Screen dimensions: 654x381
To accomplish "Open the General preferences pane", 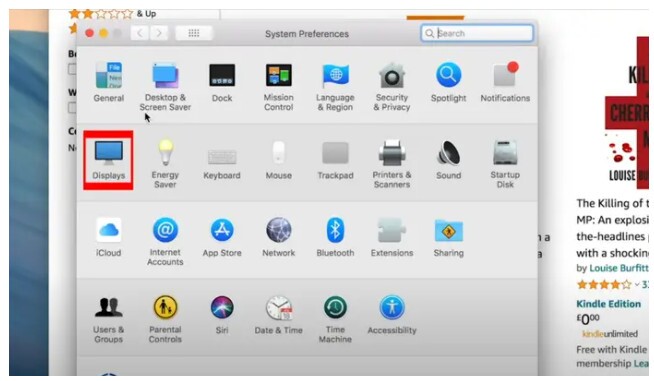I will point(109,82).
